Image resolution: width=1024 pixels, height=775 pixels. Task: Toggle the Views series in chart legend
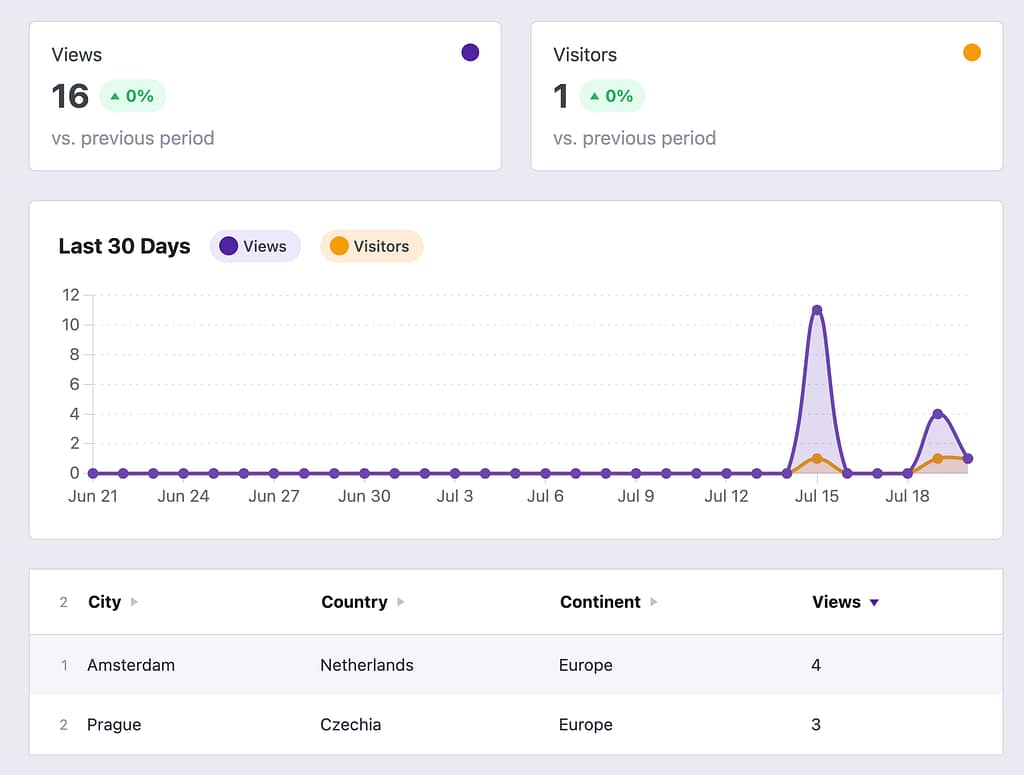(255, 246)
